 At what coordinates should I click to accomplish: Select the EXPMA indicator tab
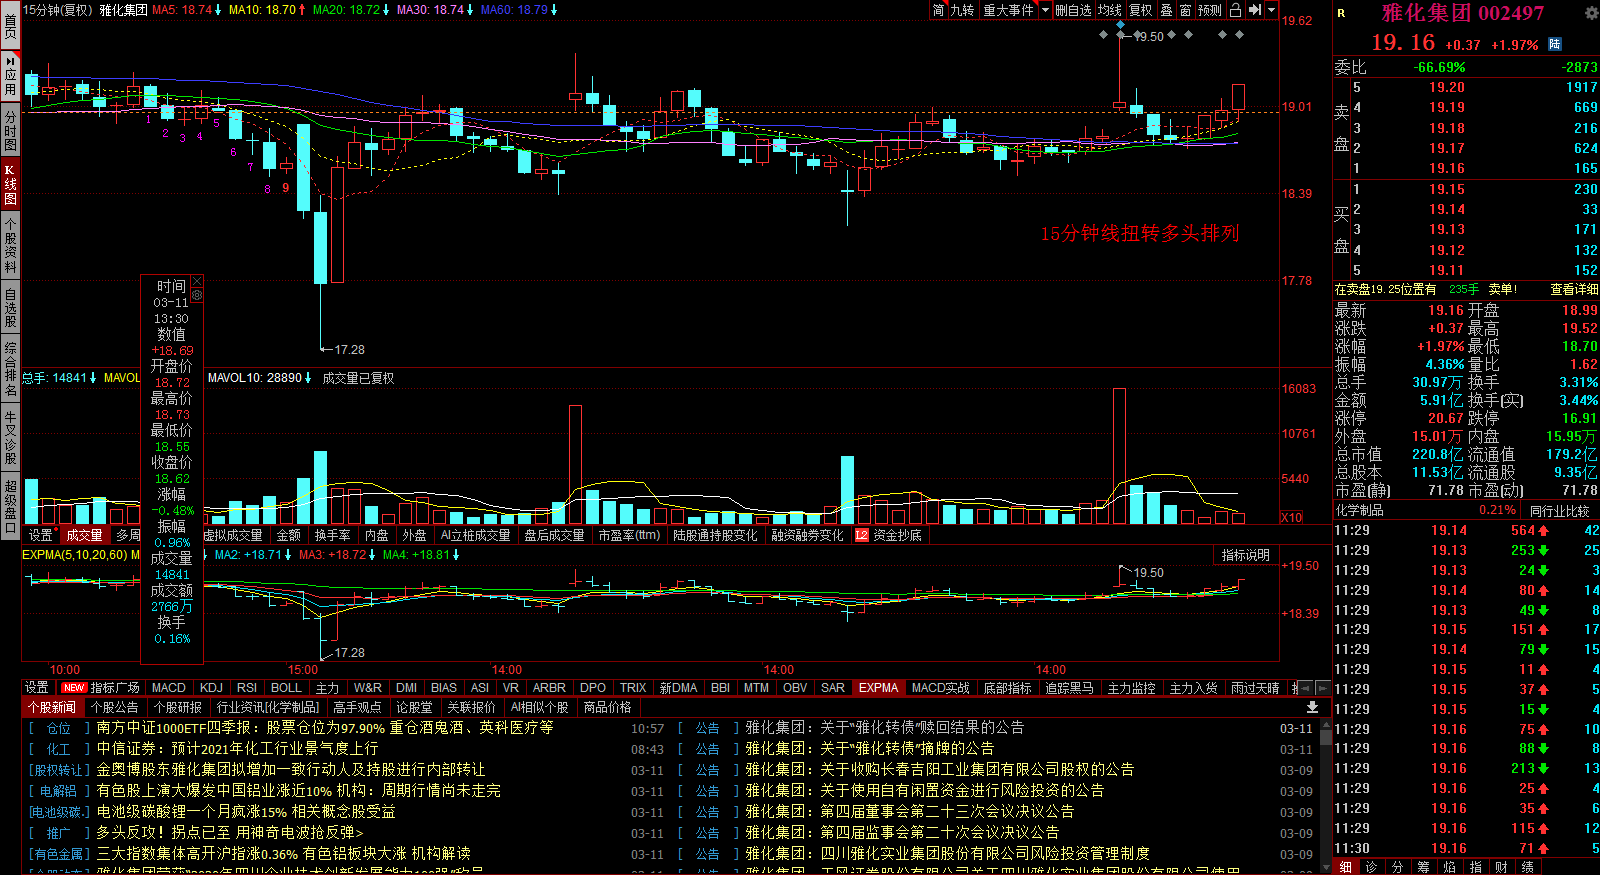tap(878, 688)
